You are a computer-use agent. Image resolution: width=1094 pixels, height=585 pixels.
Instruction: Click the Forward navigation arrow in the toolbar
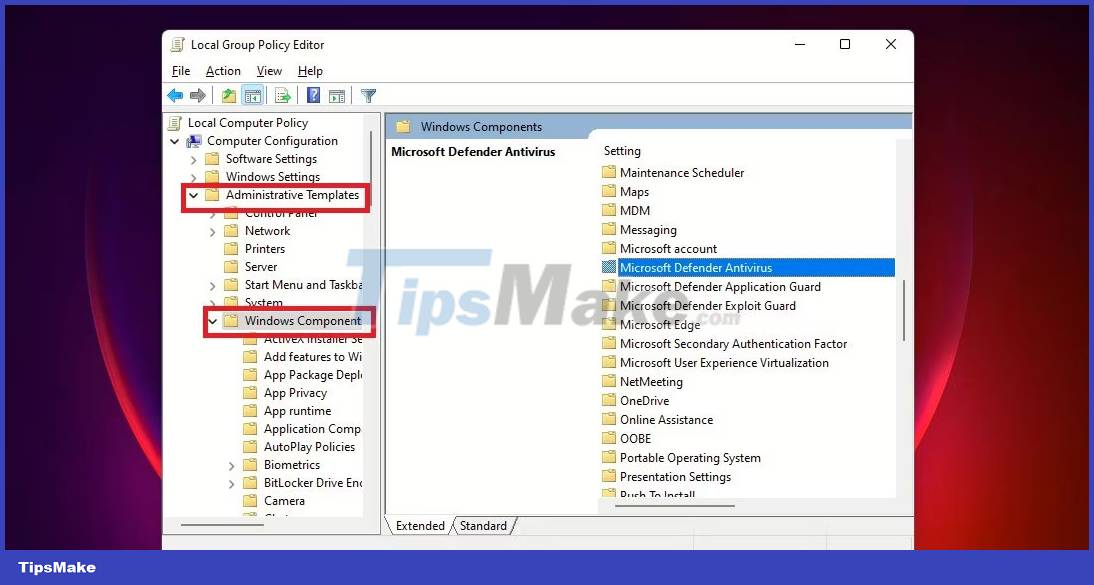[199, 95]
